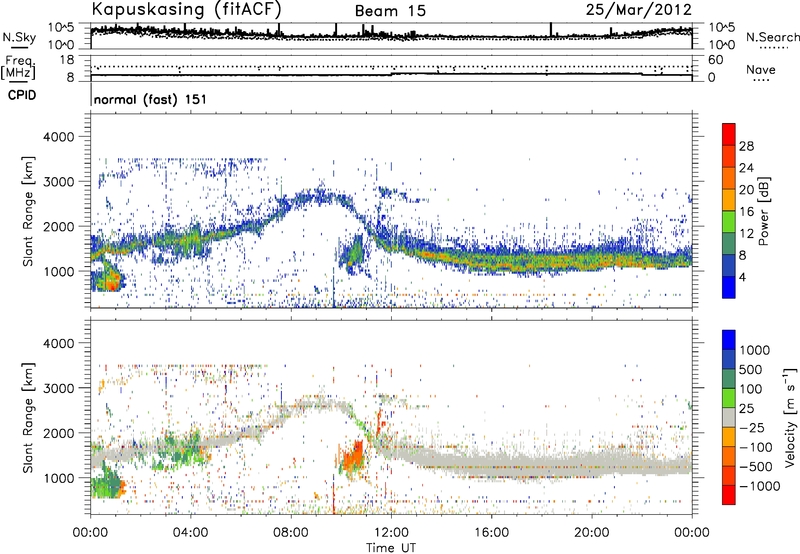Viewport: 800px width, 554px height.
Task: Select the N.Search legend label
Action: (x=773, y=37)
